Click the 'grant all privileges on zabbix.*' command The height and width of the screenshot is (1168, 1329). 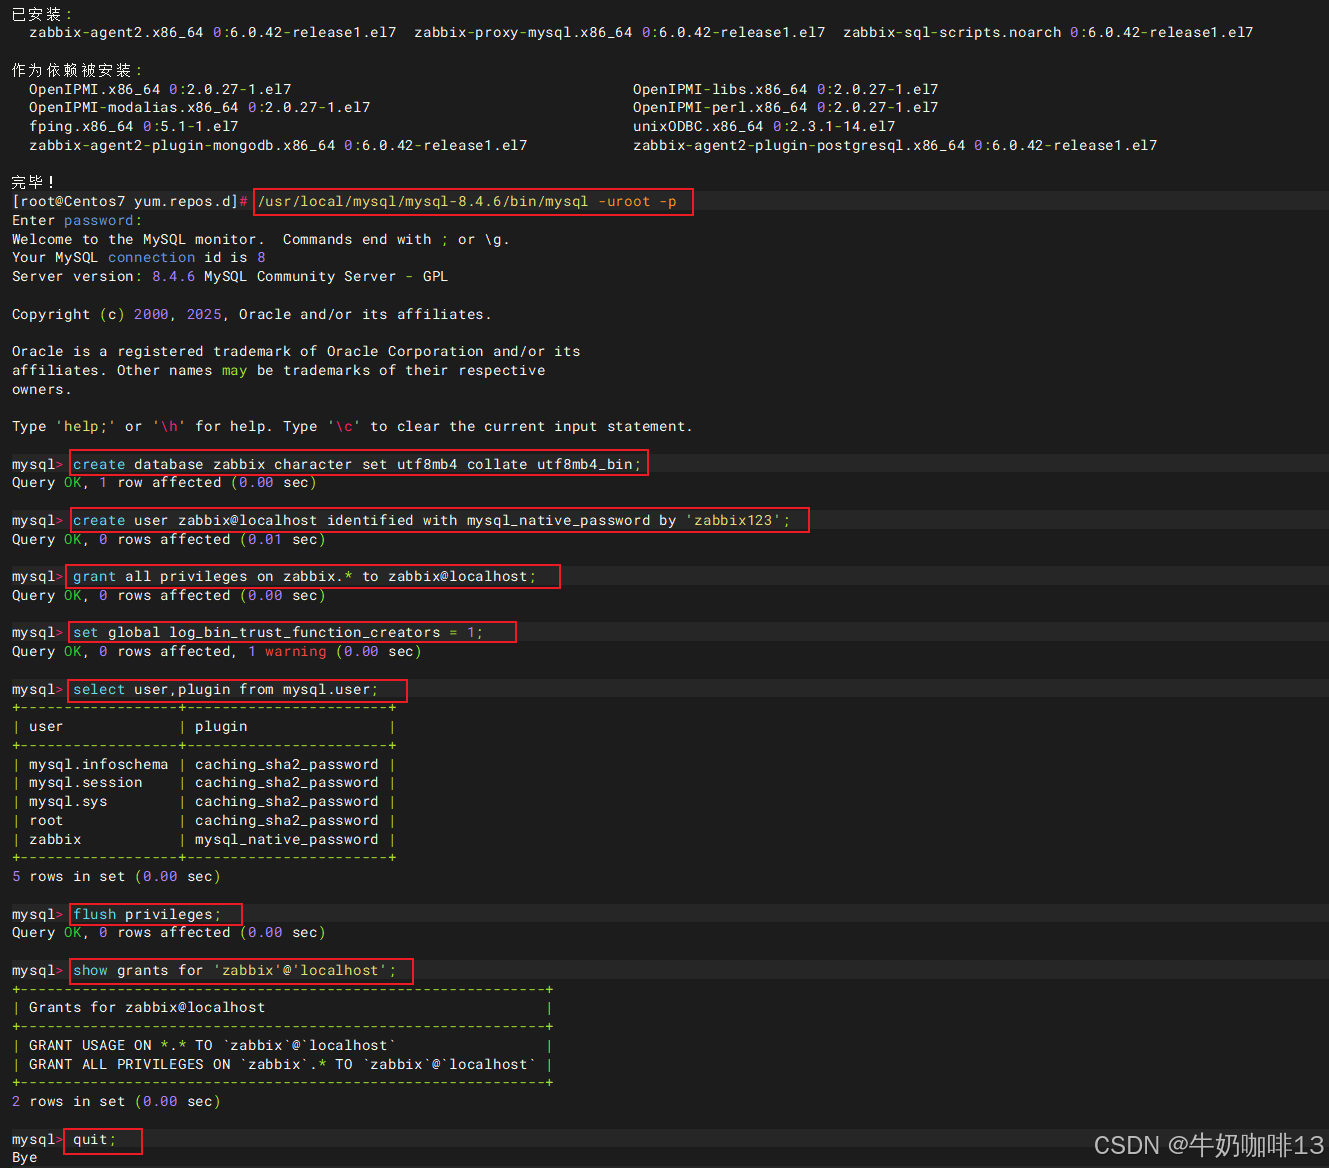click(304, 576)
